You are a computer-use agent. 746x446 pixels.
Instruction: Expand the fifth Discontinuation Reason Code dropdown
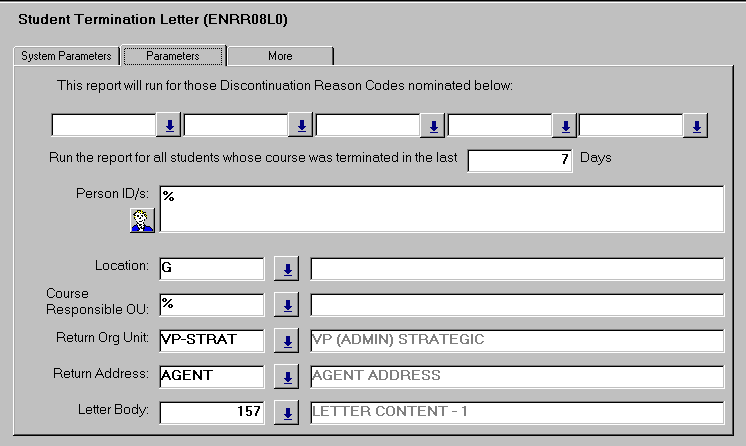(697, 126)
